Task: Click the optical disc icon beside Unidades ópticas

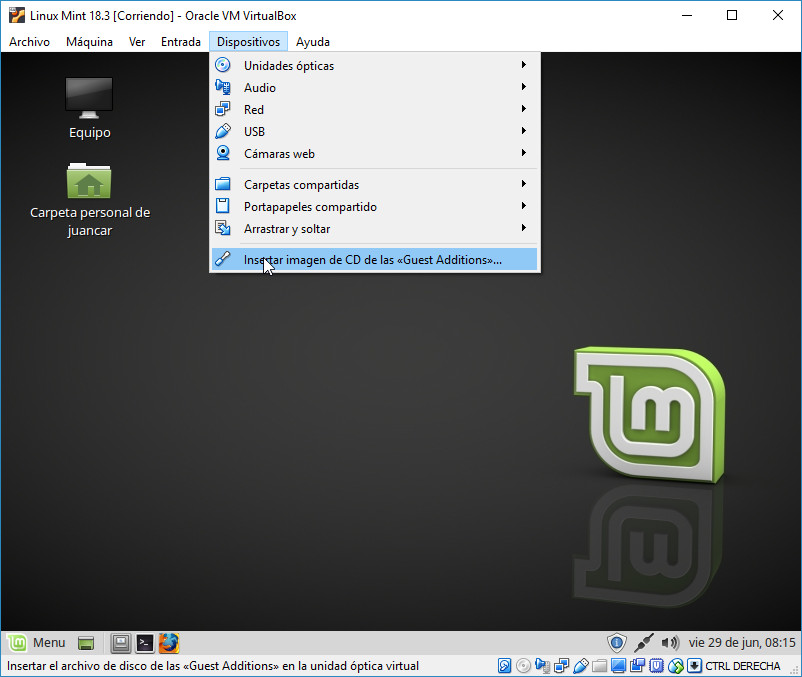Action: pyautogui.click(x=222, y=65)
